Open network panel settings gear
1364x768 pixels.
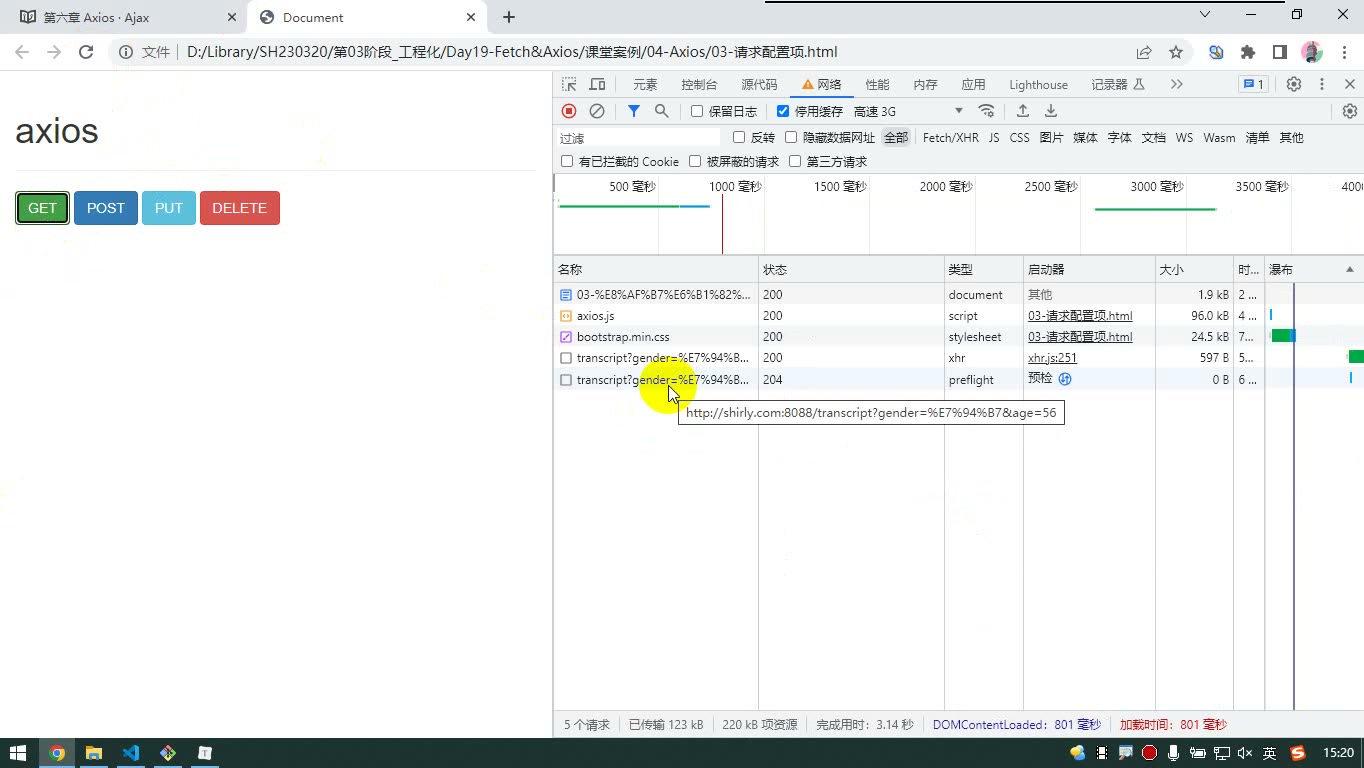tap(1349, 111)
